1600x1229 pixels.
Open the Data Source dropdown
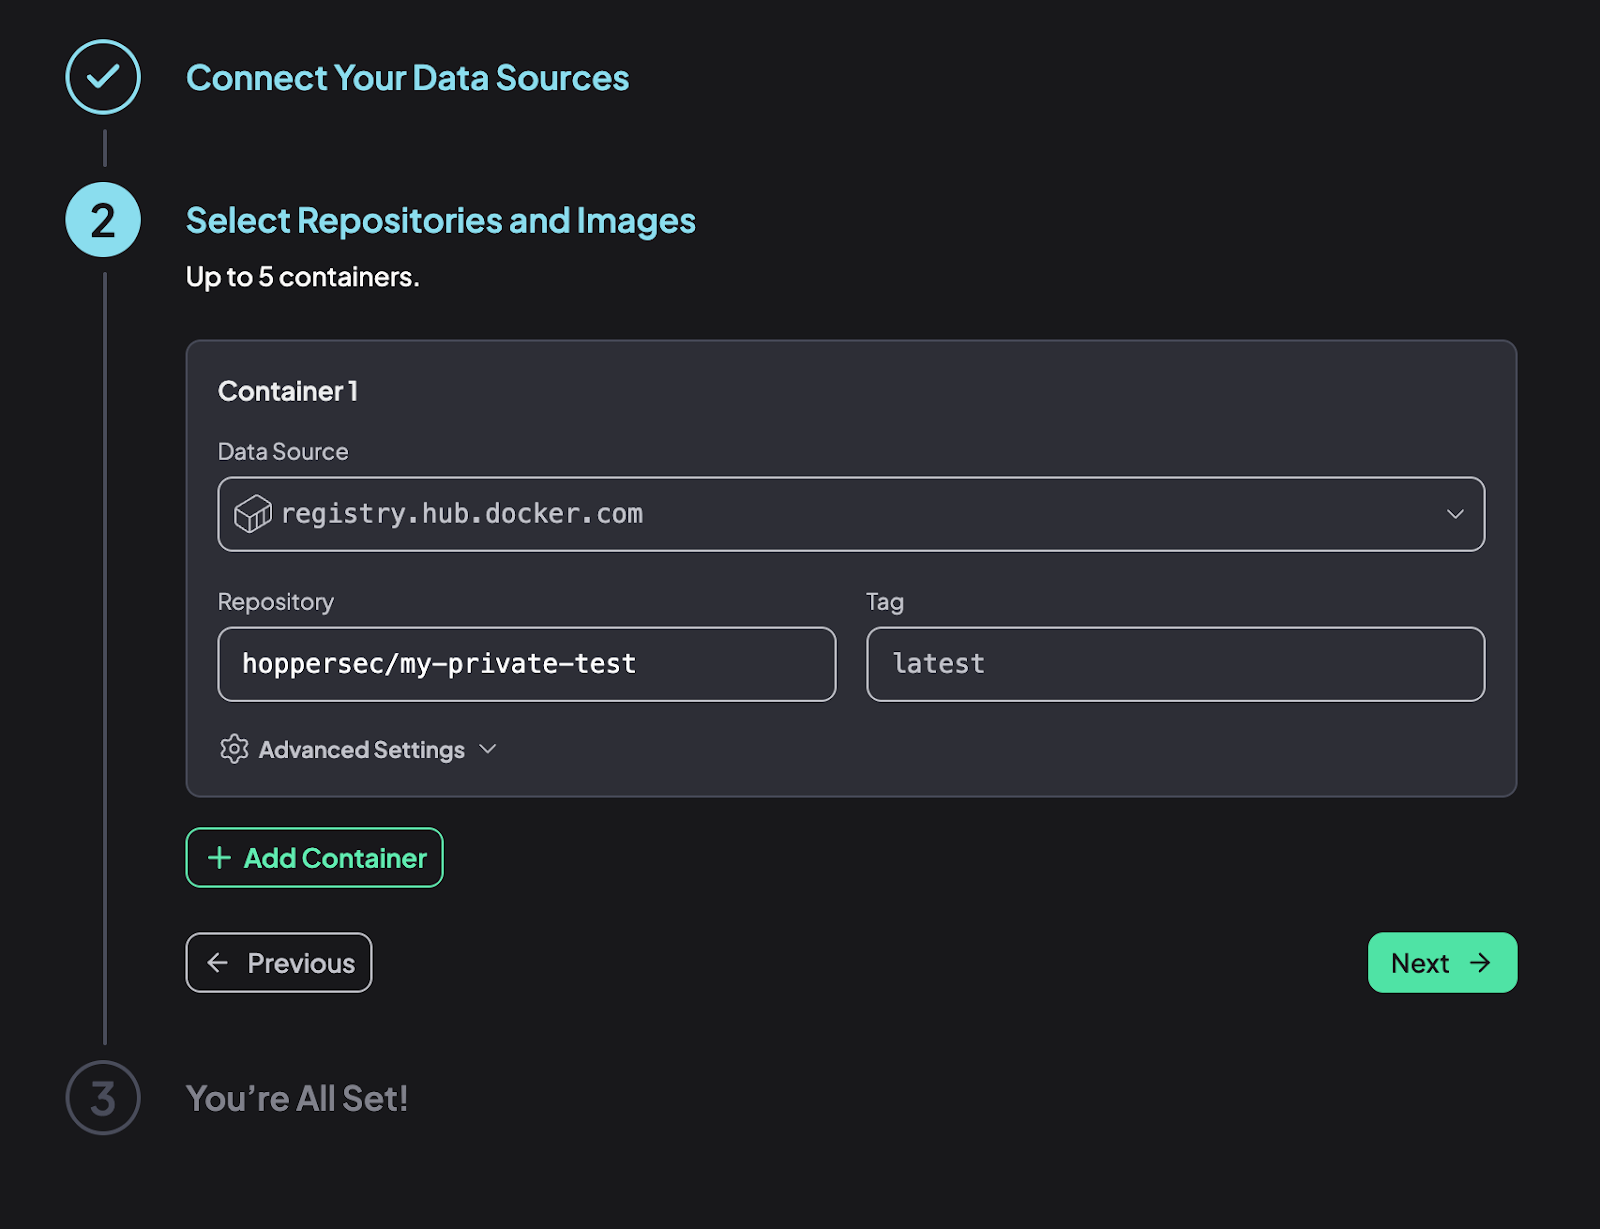point(850,514)
